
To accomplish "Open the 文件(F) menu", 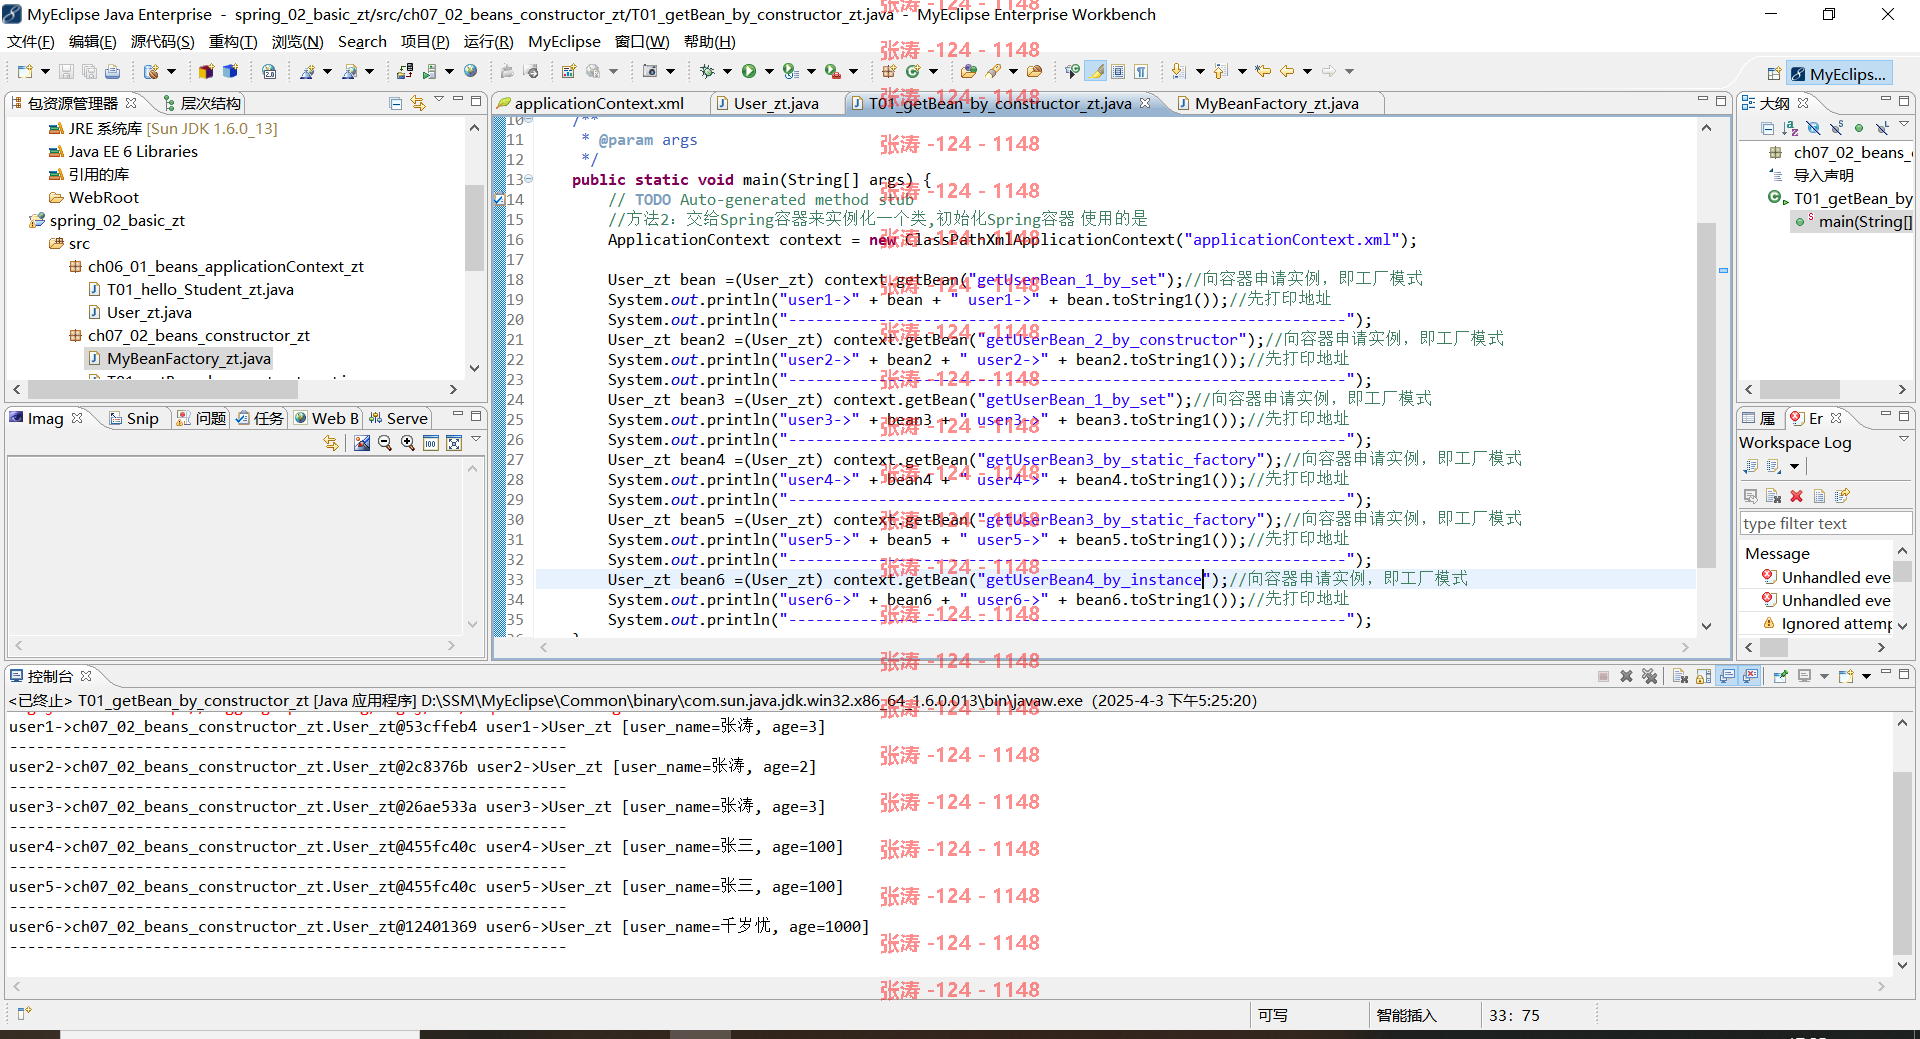I will [30, 41].
